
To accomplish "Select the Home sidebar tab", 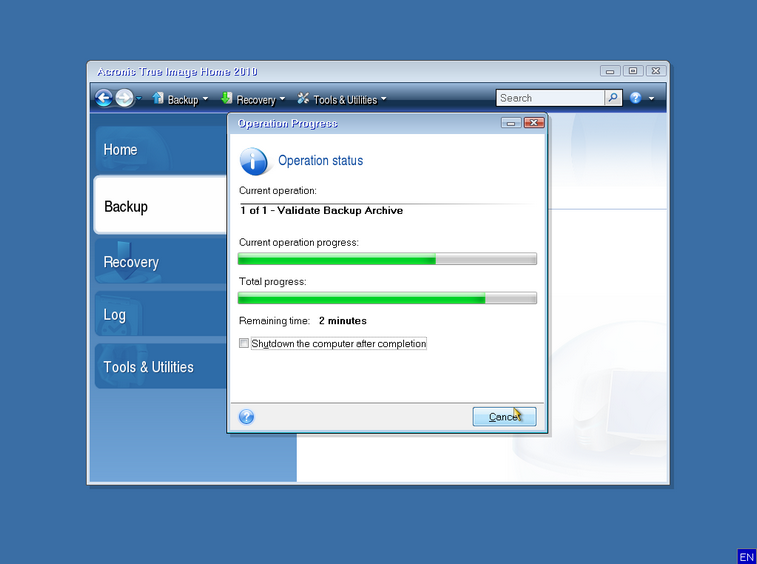I will click(160, 150).
